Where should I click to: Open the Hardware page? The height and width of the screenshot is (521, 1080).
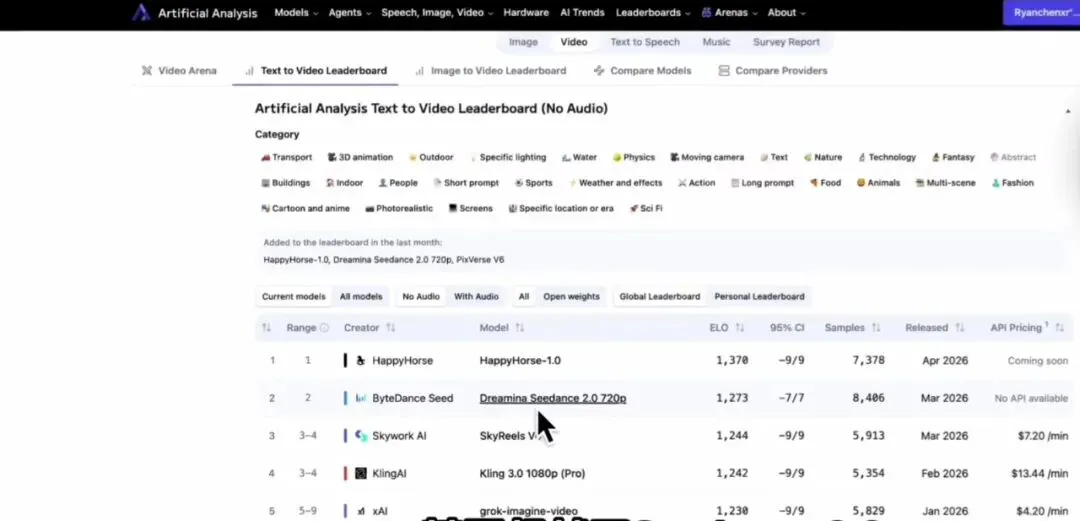[x=526, y=12]
